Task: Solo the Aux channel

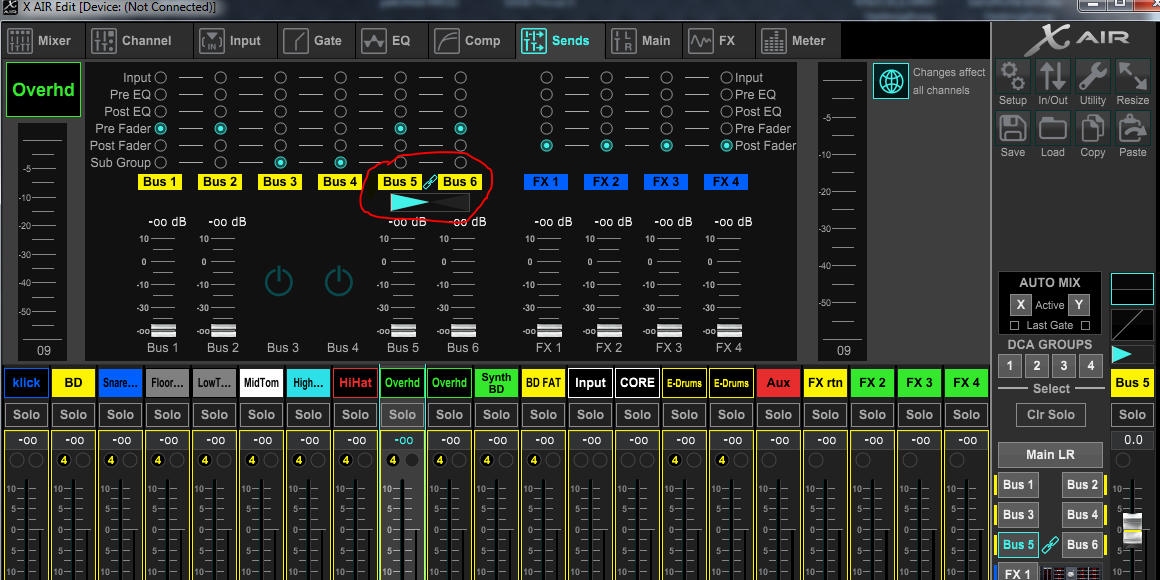Action: tap(778, 415)
